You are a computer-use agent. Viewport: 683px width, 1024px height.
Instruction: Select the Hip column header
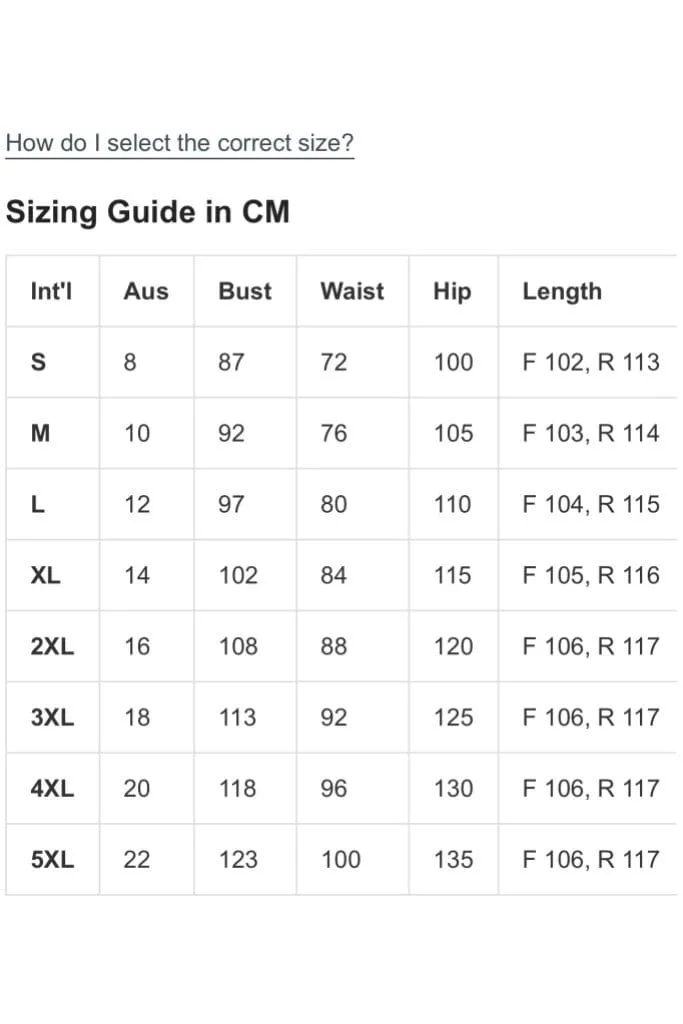click(453, 291)
